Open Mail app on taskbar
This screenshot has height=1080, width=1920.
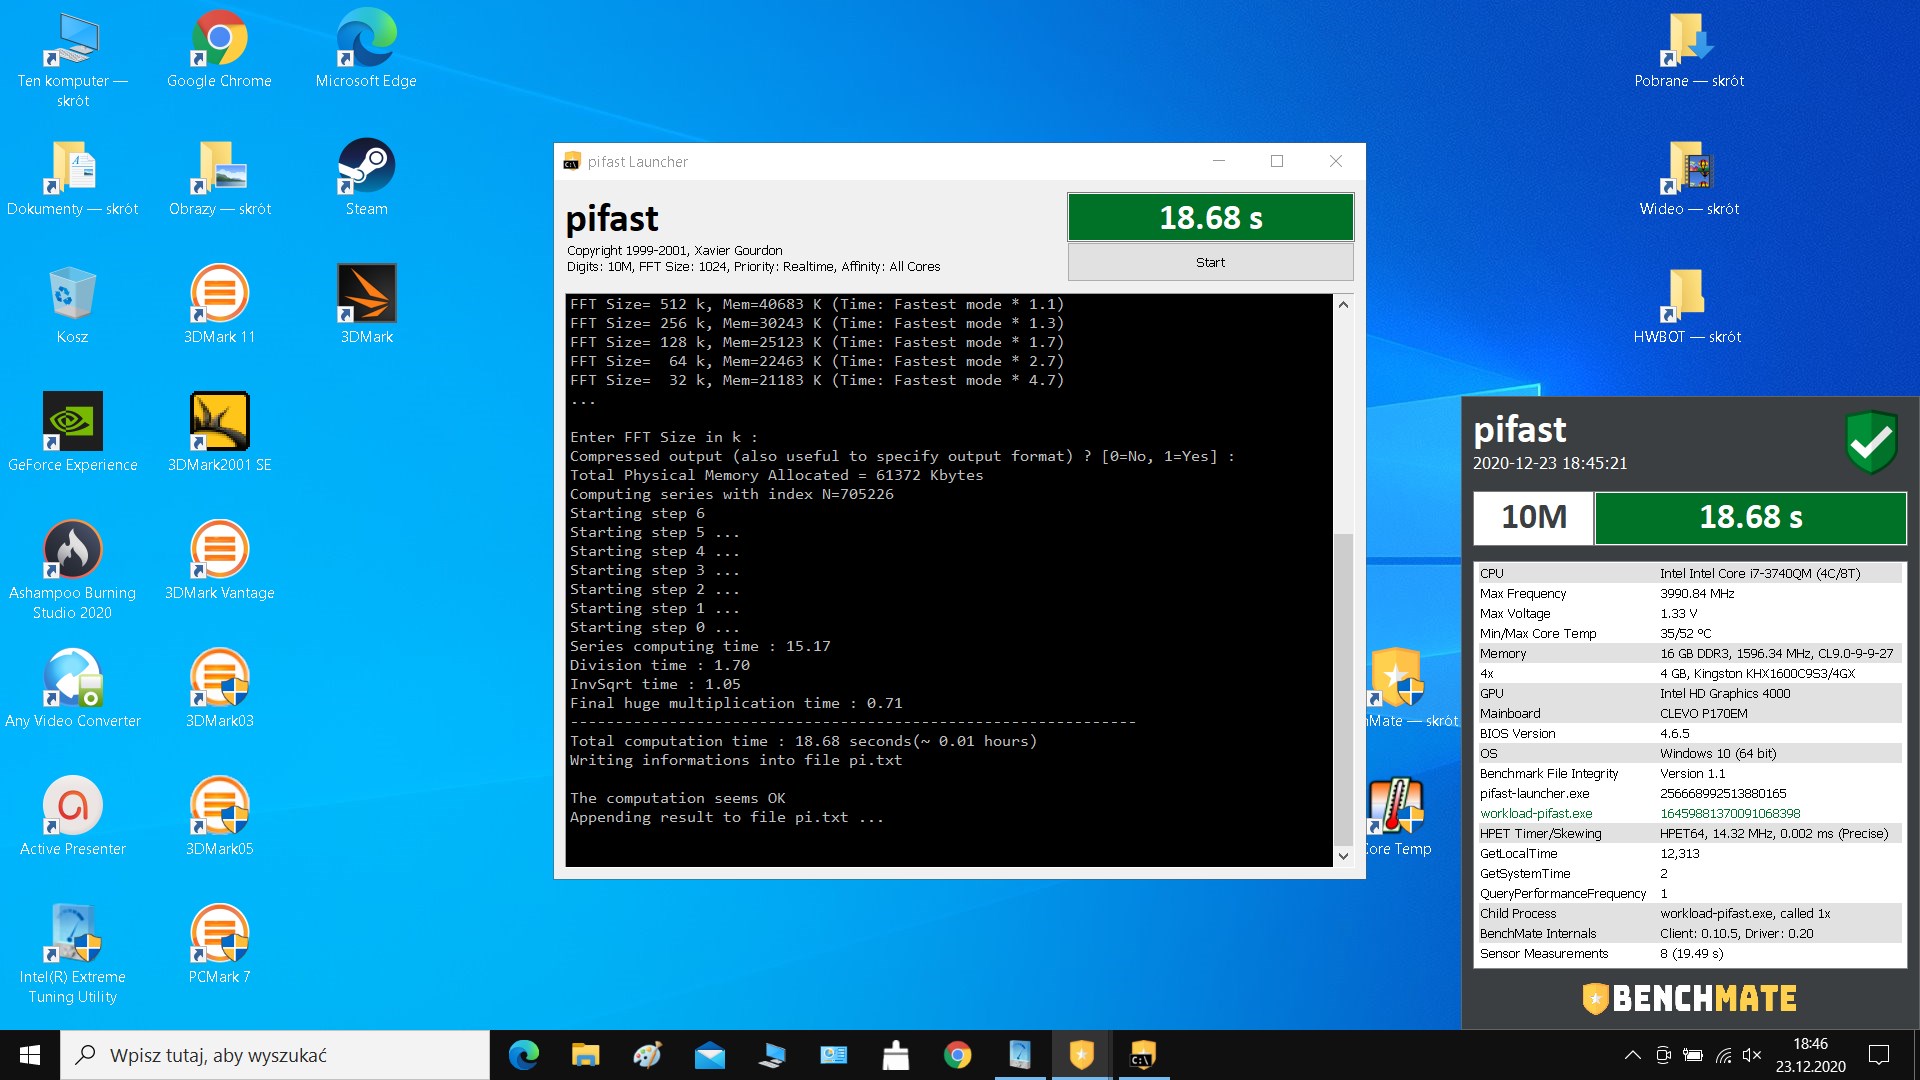[x=709, y=1055]
